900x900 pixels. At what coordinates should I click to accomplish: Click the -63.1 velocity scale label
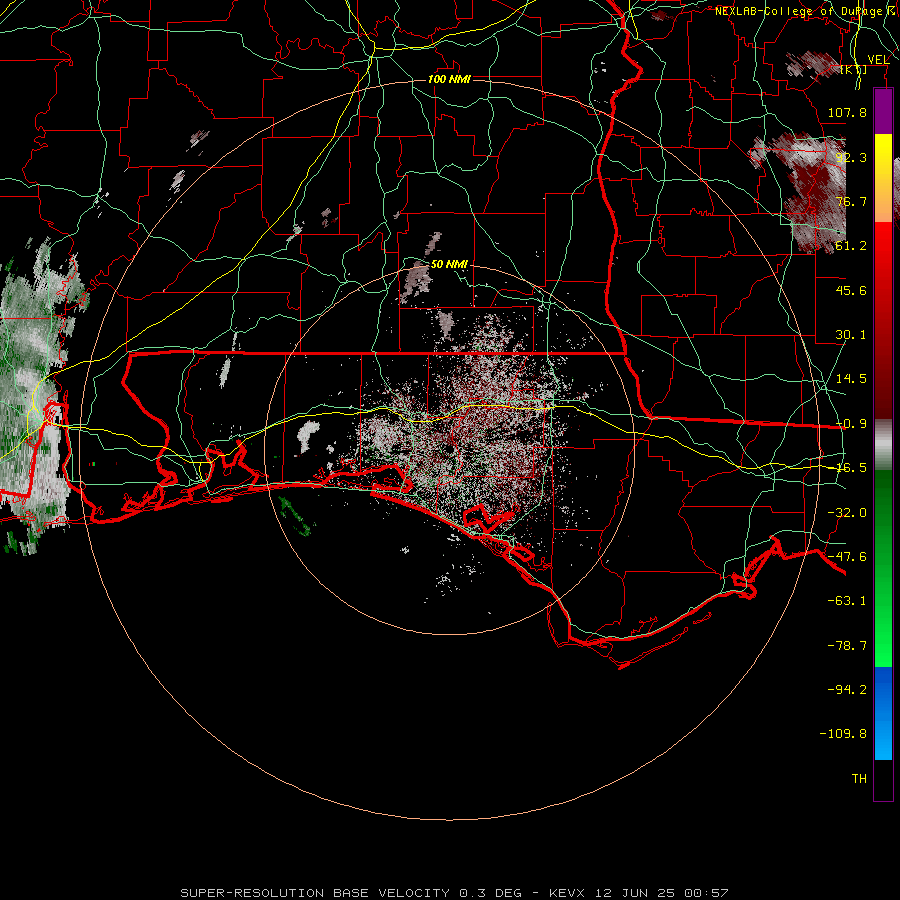(847, 601)
